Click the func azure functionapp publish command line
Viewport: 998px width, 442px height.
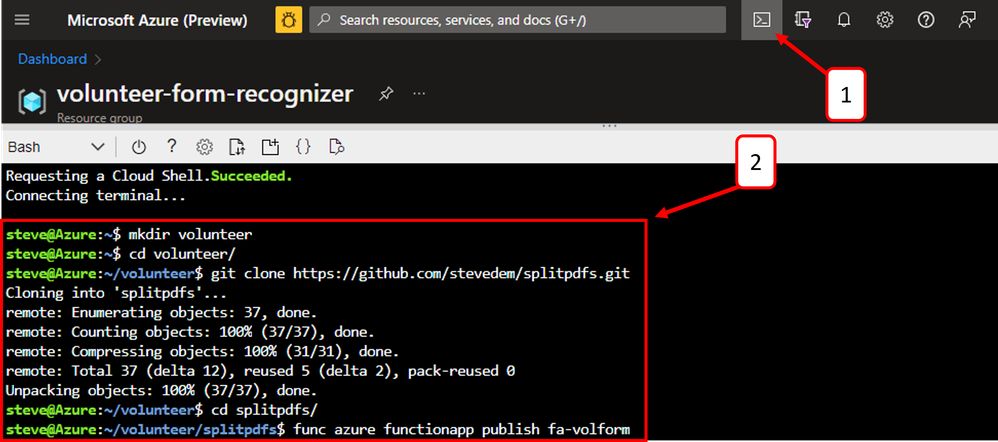coord(318,431)
